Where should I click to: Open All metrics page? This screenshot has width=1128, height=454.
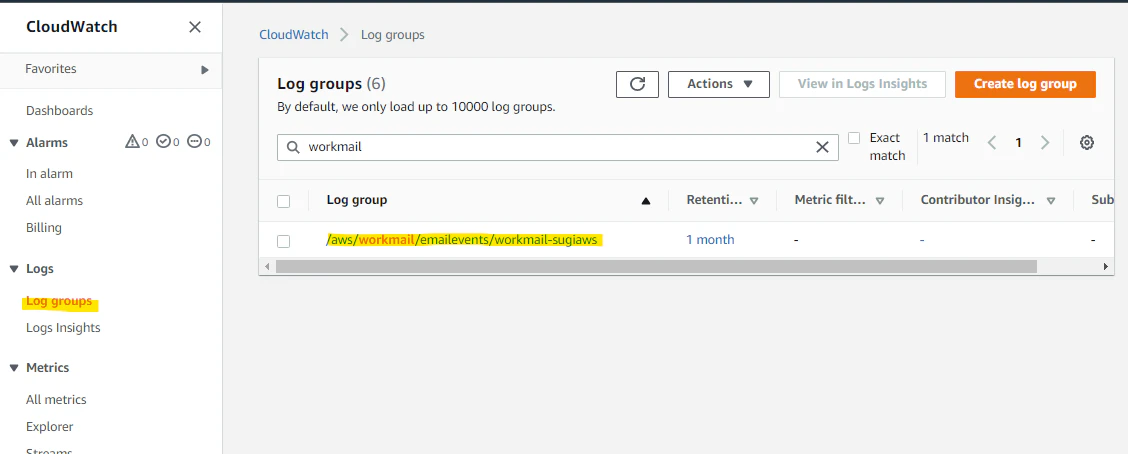(56, 399)
